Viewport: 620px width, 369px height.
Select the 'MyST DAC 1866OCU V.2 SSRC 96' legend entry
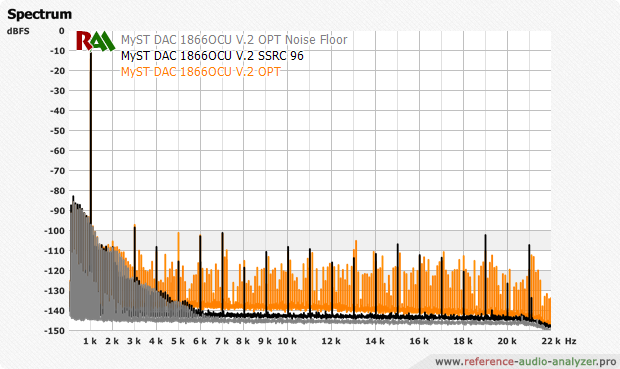[x=212, y=56]
